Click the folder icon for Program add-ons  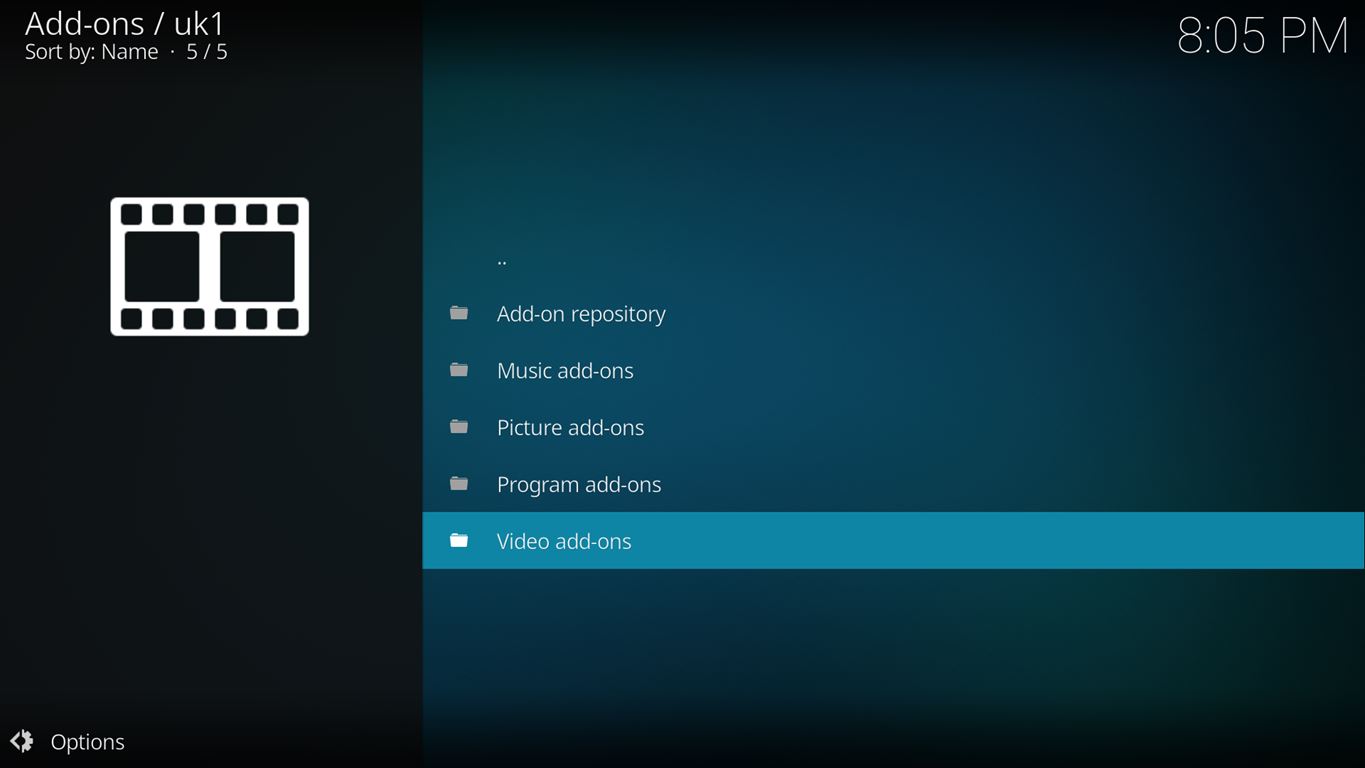459,484
